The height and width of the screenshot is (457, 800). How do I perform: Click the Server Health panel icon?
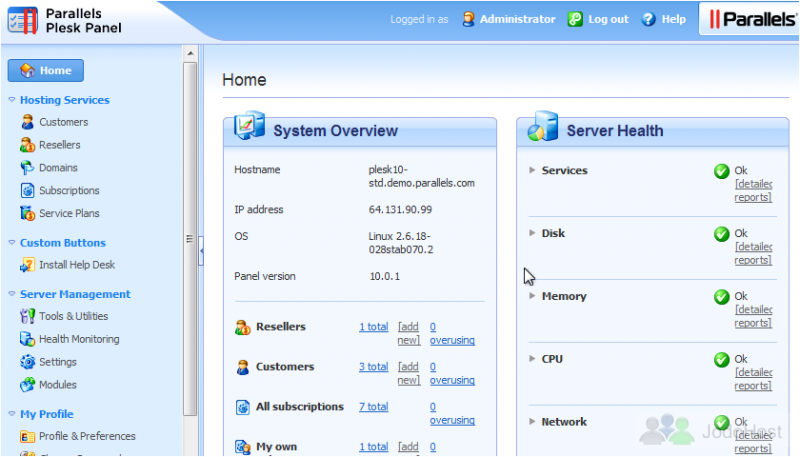pos(543,126)
